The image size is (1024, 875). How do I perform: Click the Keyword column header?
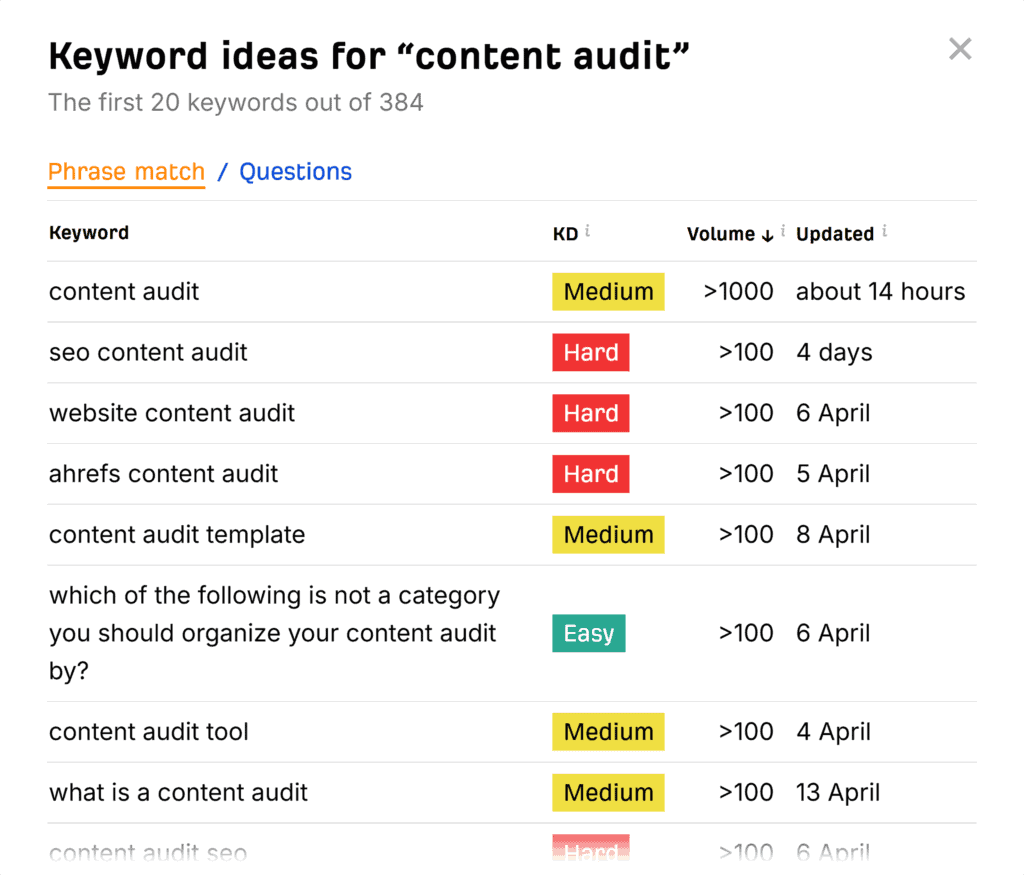click(89, 233)
